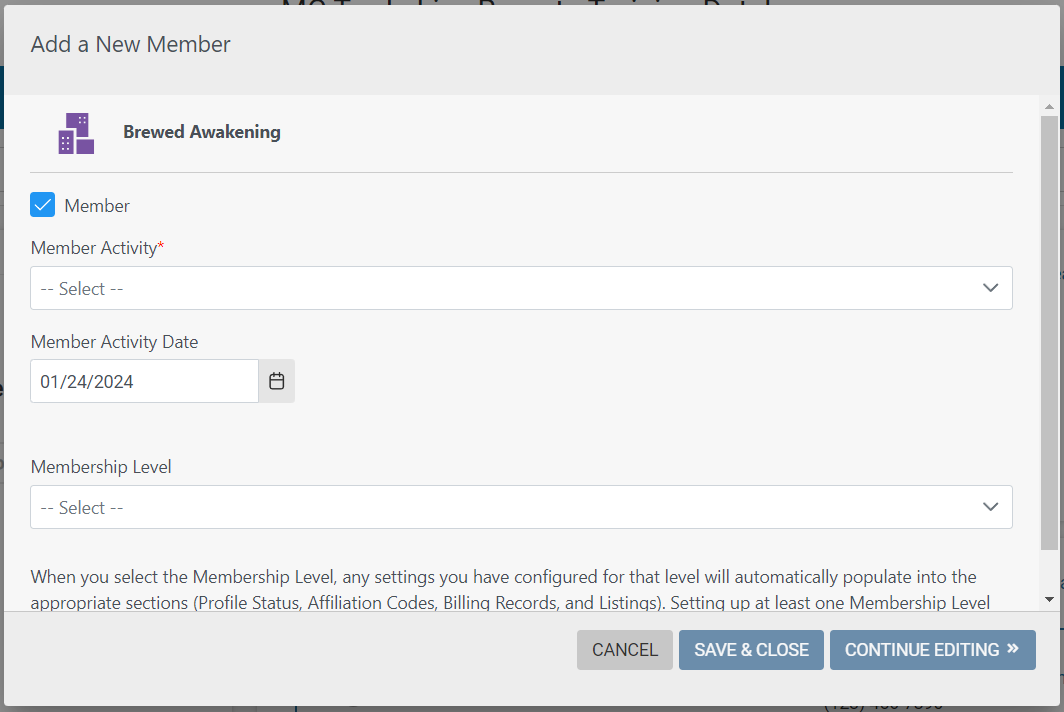The width and height of the screenshot is (1064, 712).
Task: Click the double chevron on Continue Editing
Action: click(1012, 649)
